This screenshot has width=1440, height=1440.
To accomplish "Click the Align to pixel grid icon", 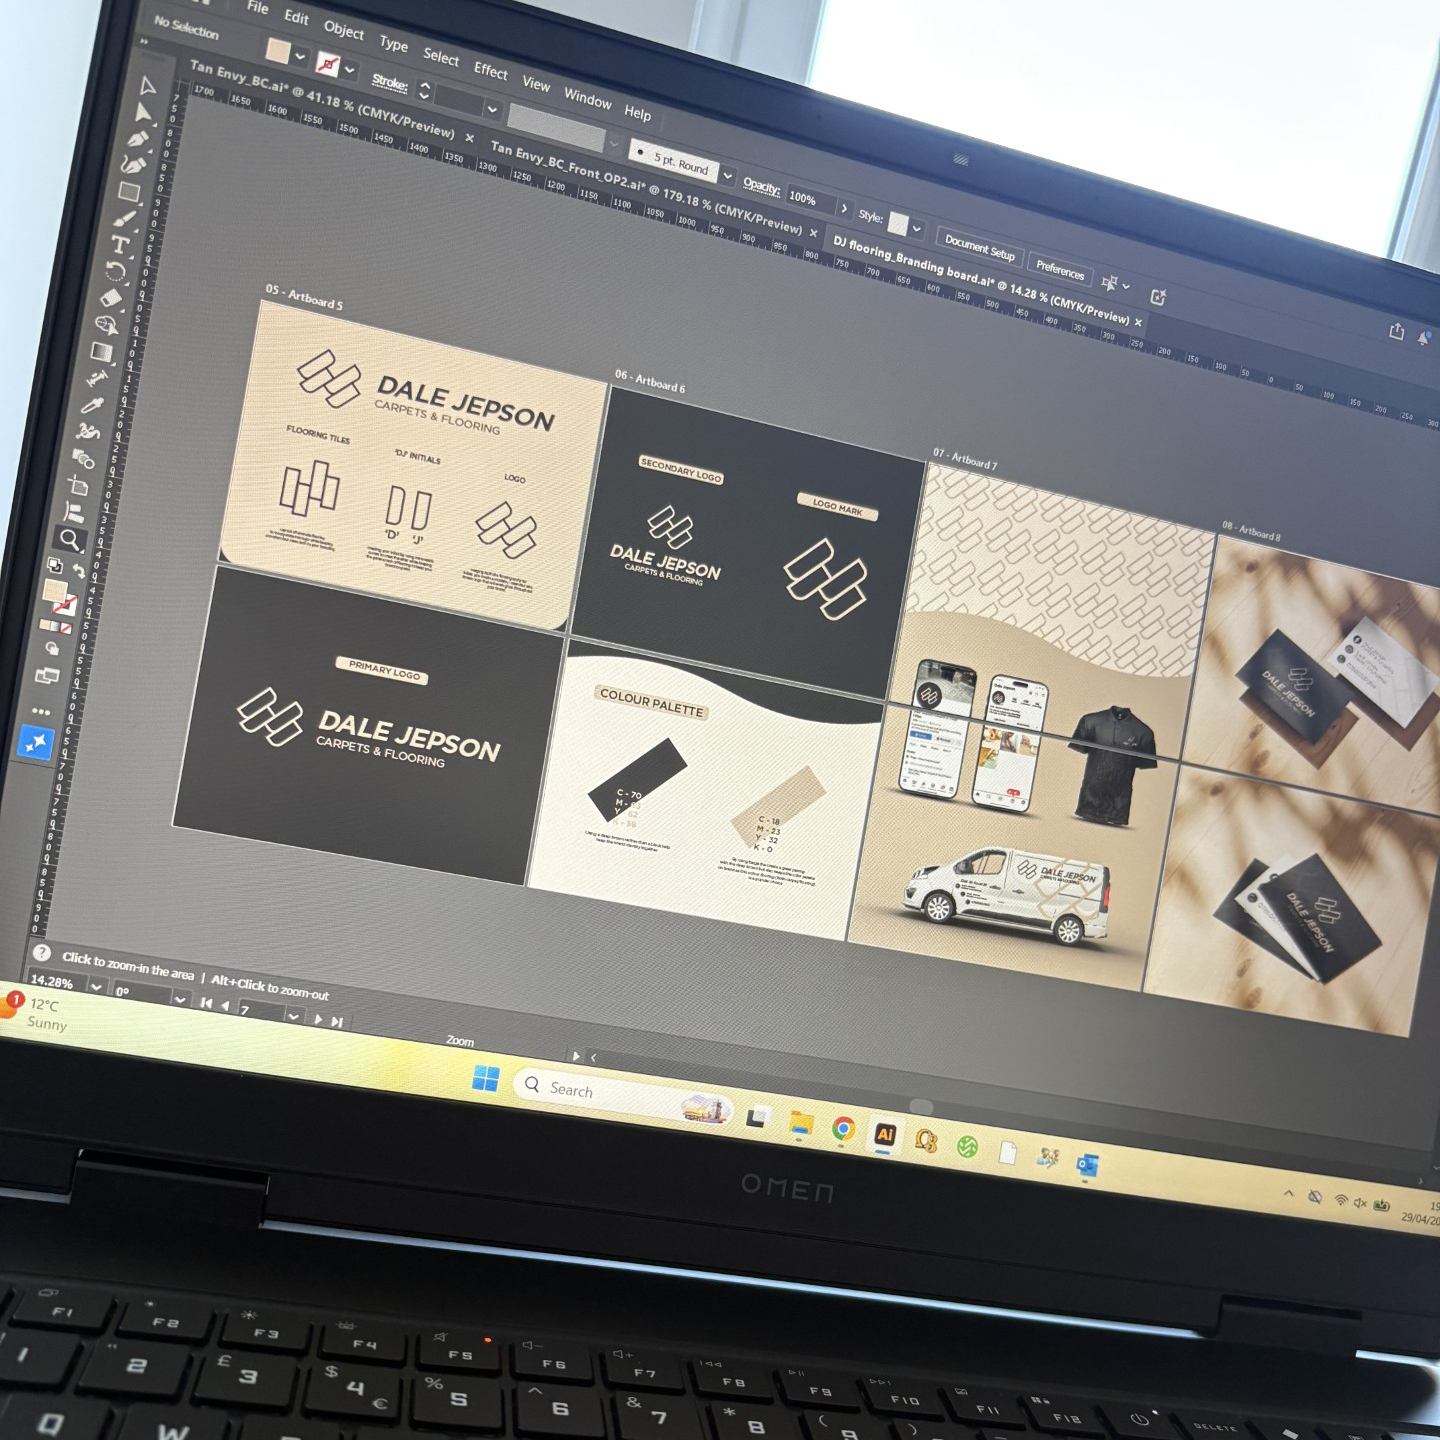I will coord(1108,283).
